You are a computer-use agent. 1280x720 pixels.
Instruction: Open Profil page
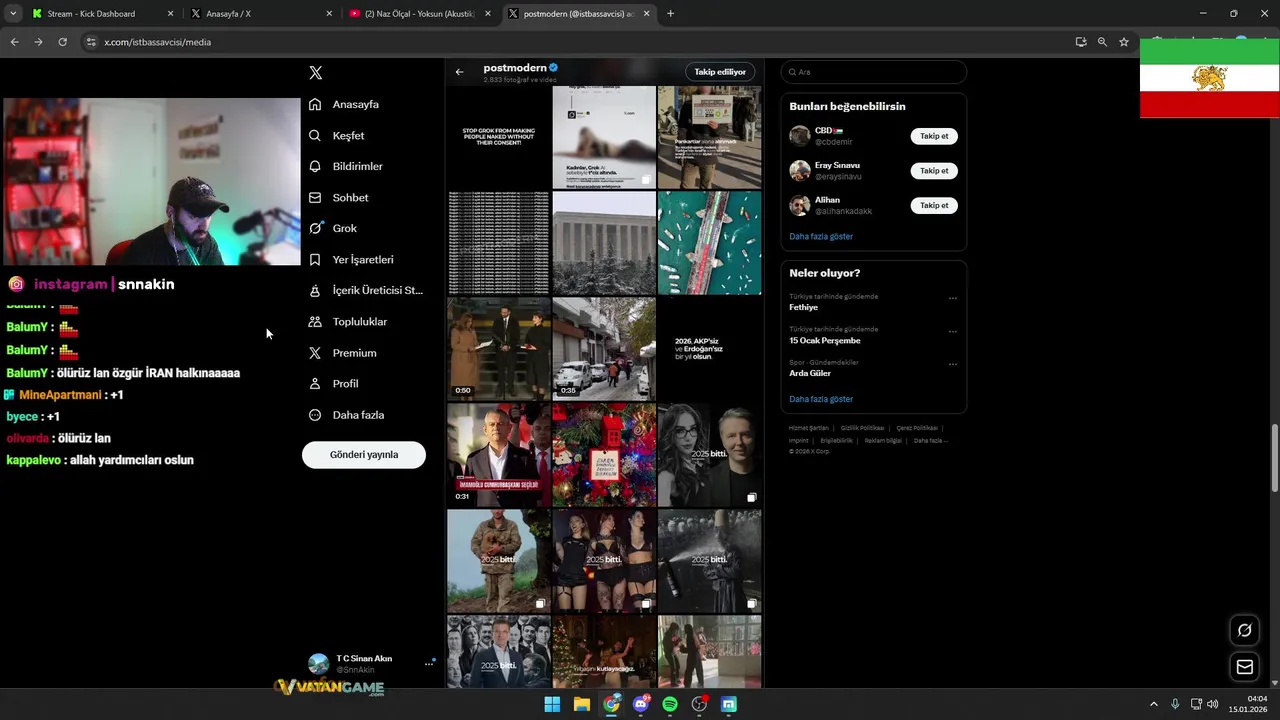(334, 384)
